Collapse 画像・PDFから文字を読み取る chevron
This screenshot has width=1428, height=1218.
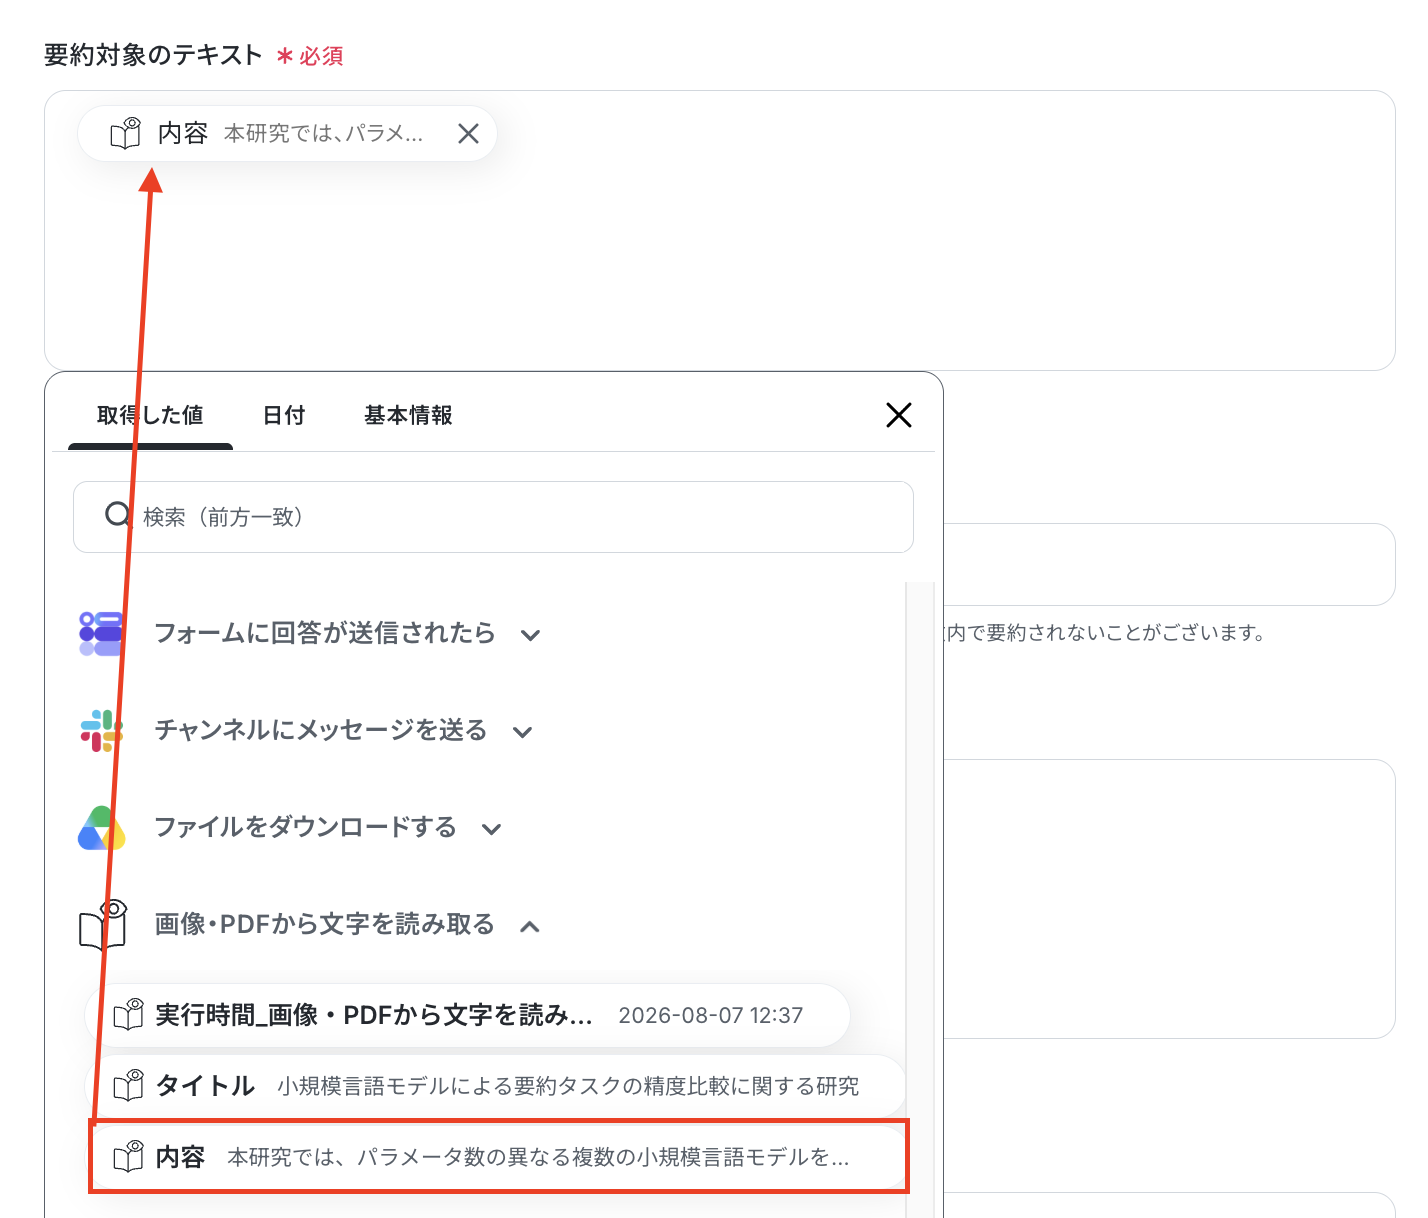(x=531, y=926)
